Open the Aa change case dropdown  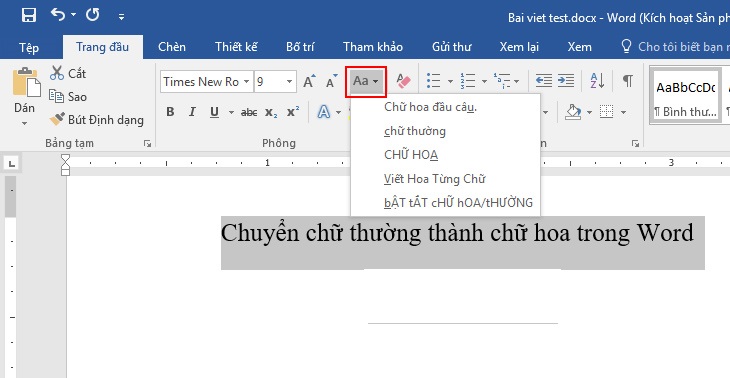[x=366, y=81]
